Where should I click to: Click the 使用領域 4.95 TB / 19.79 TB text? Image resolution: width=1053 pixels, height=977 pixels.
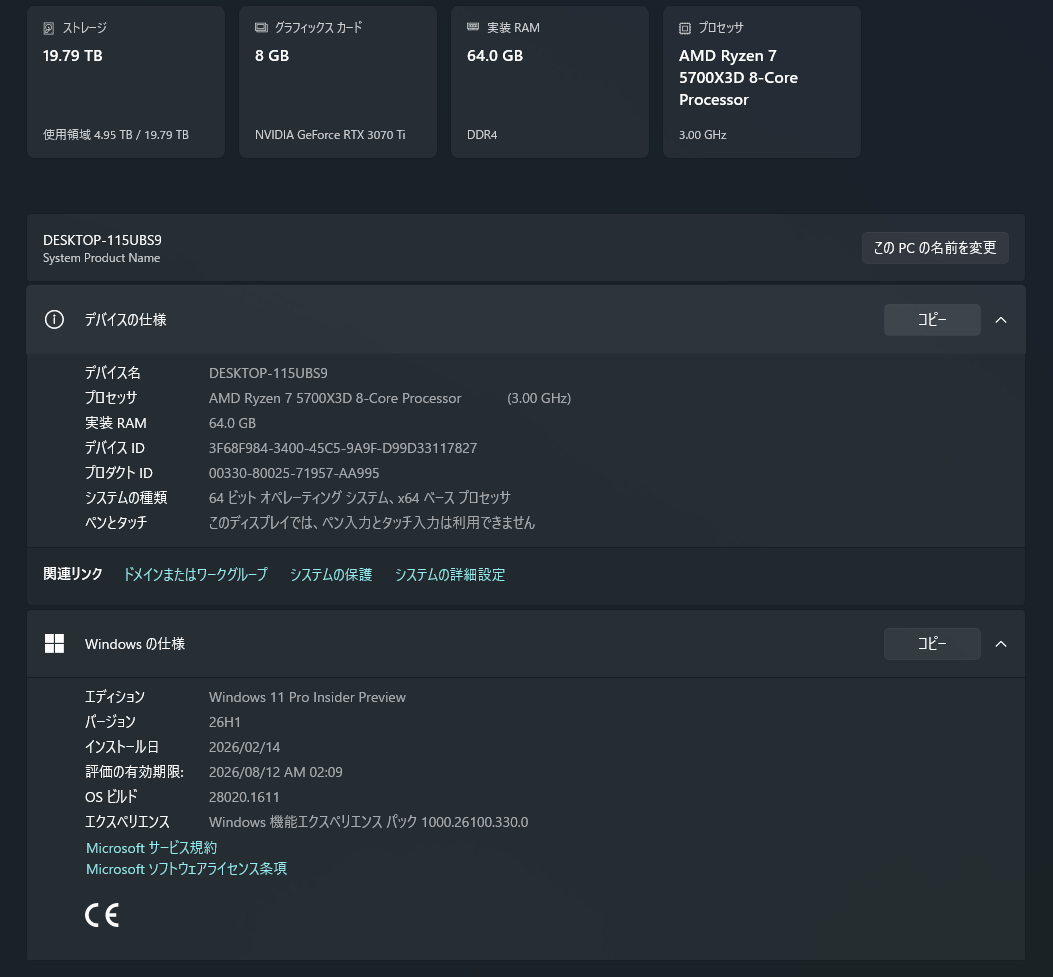pyautogui.click(x=116, y=135)
